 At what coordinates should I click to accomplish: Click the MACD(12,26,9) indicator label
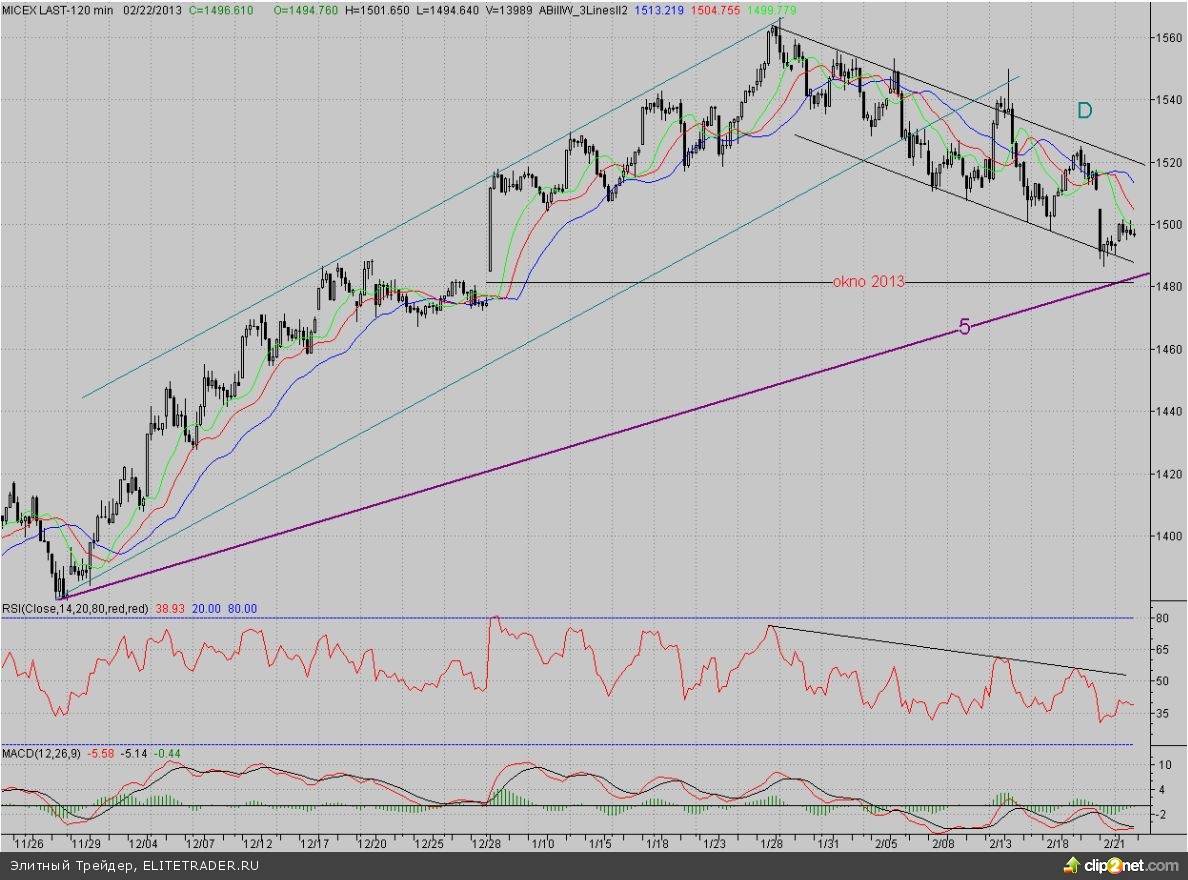pos(40,752)
